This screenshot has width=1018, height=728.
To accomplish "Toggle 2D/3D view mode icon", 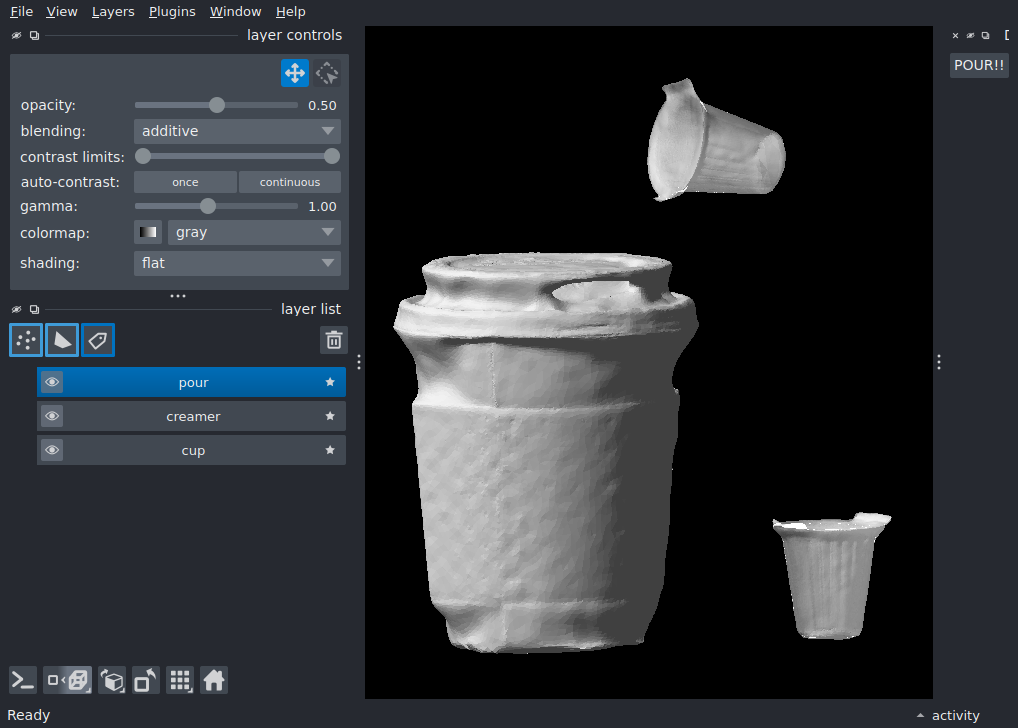I will click(68, 681).
